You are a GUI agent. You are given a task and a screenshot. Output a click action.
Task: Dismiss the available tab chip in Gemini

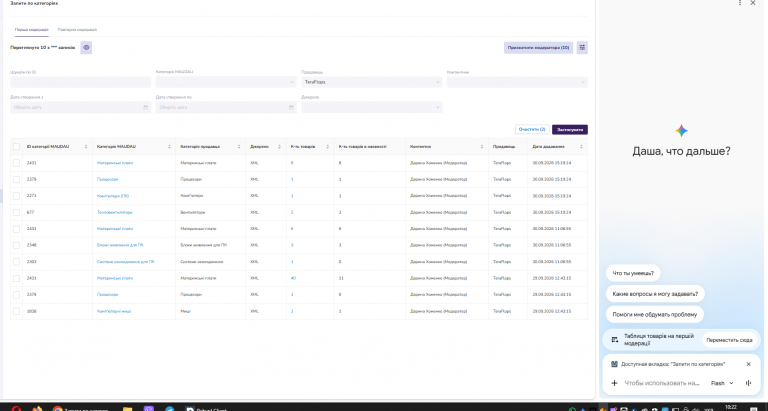[x=748, y=364]
